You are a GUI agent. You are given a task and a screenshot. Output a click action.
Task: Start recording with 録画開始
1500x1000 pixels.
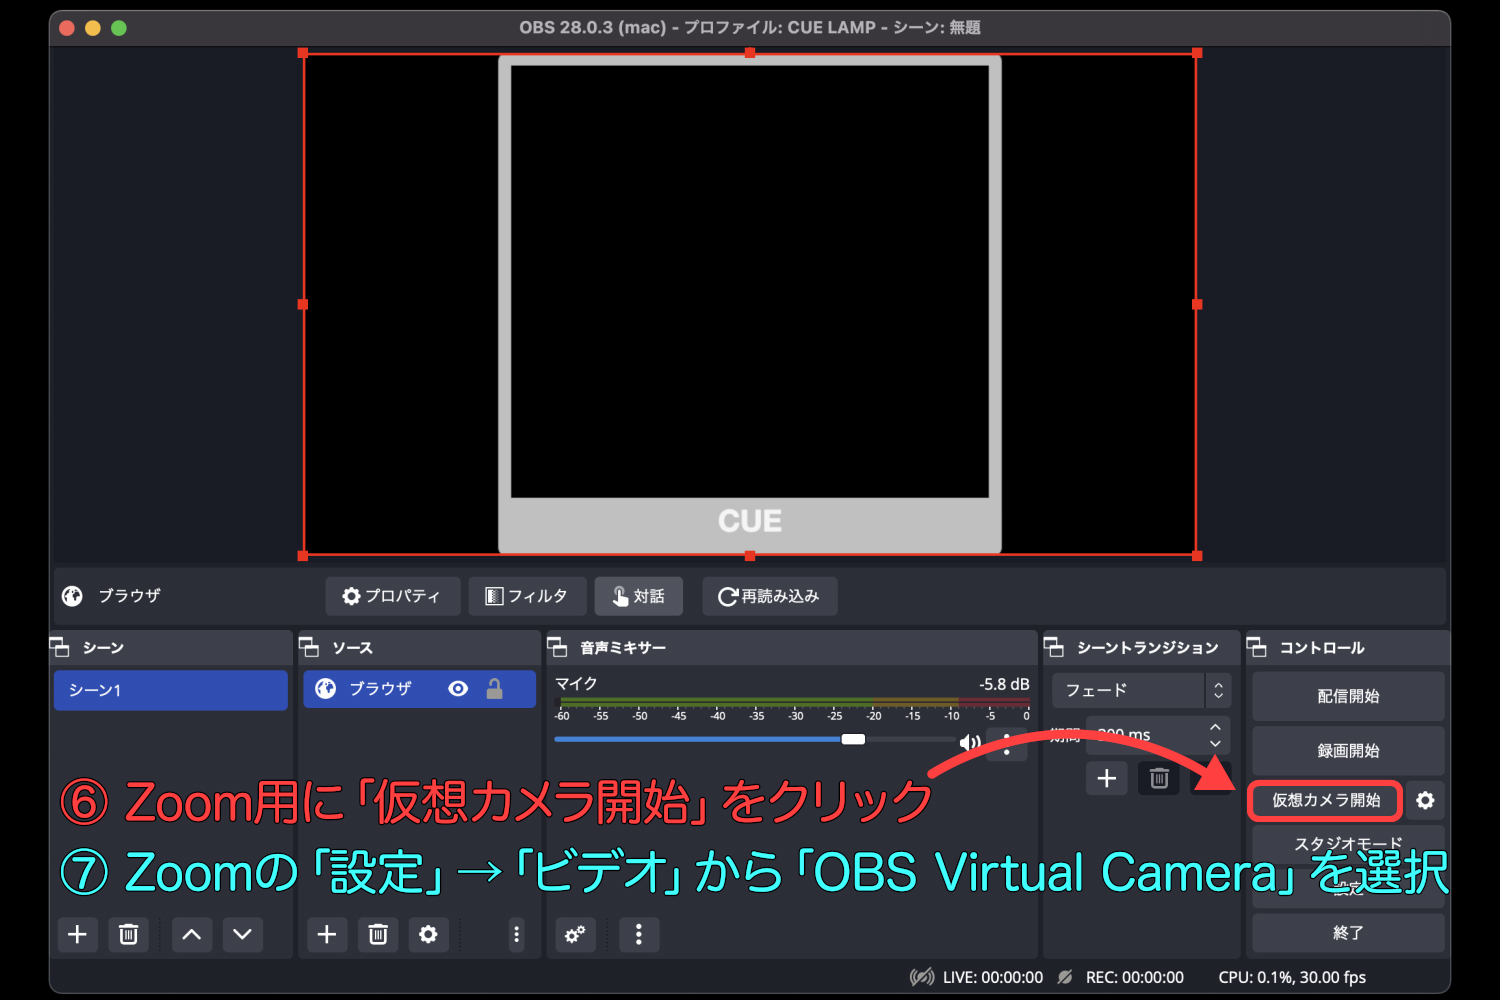1348,750
